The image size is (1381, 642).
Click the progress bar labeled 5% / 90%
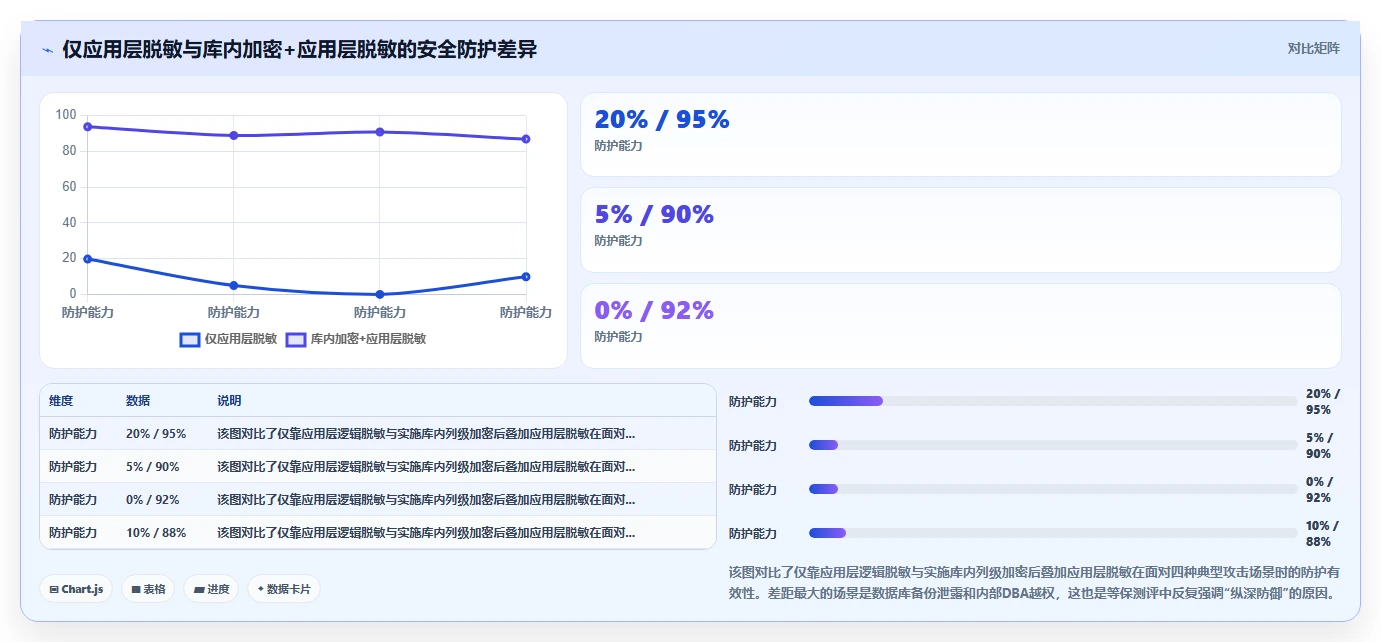point(1053,445)
